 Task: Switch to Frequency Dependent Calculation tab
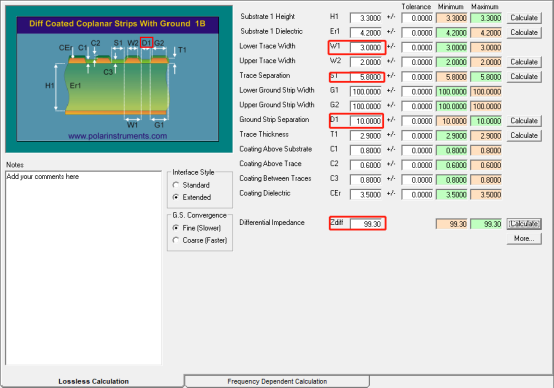pos(277,381)
